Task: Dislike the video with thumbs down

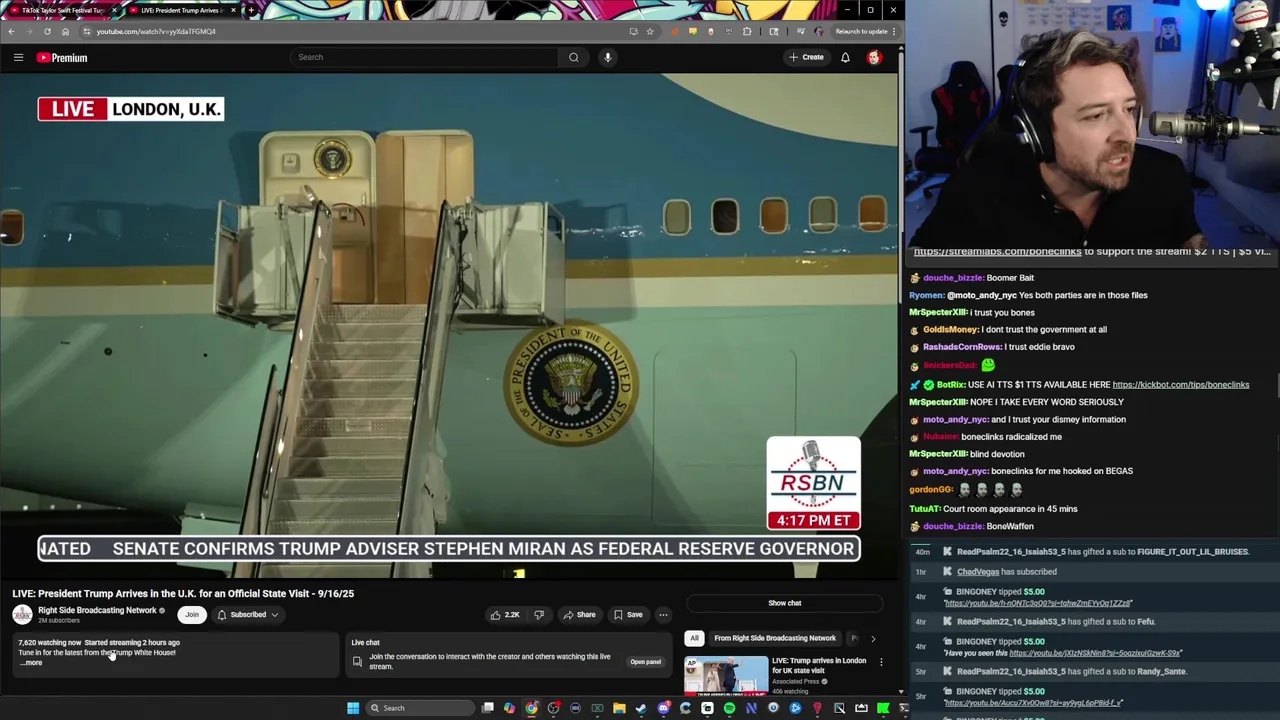Action: 539,615
